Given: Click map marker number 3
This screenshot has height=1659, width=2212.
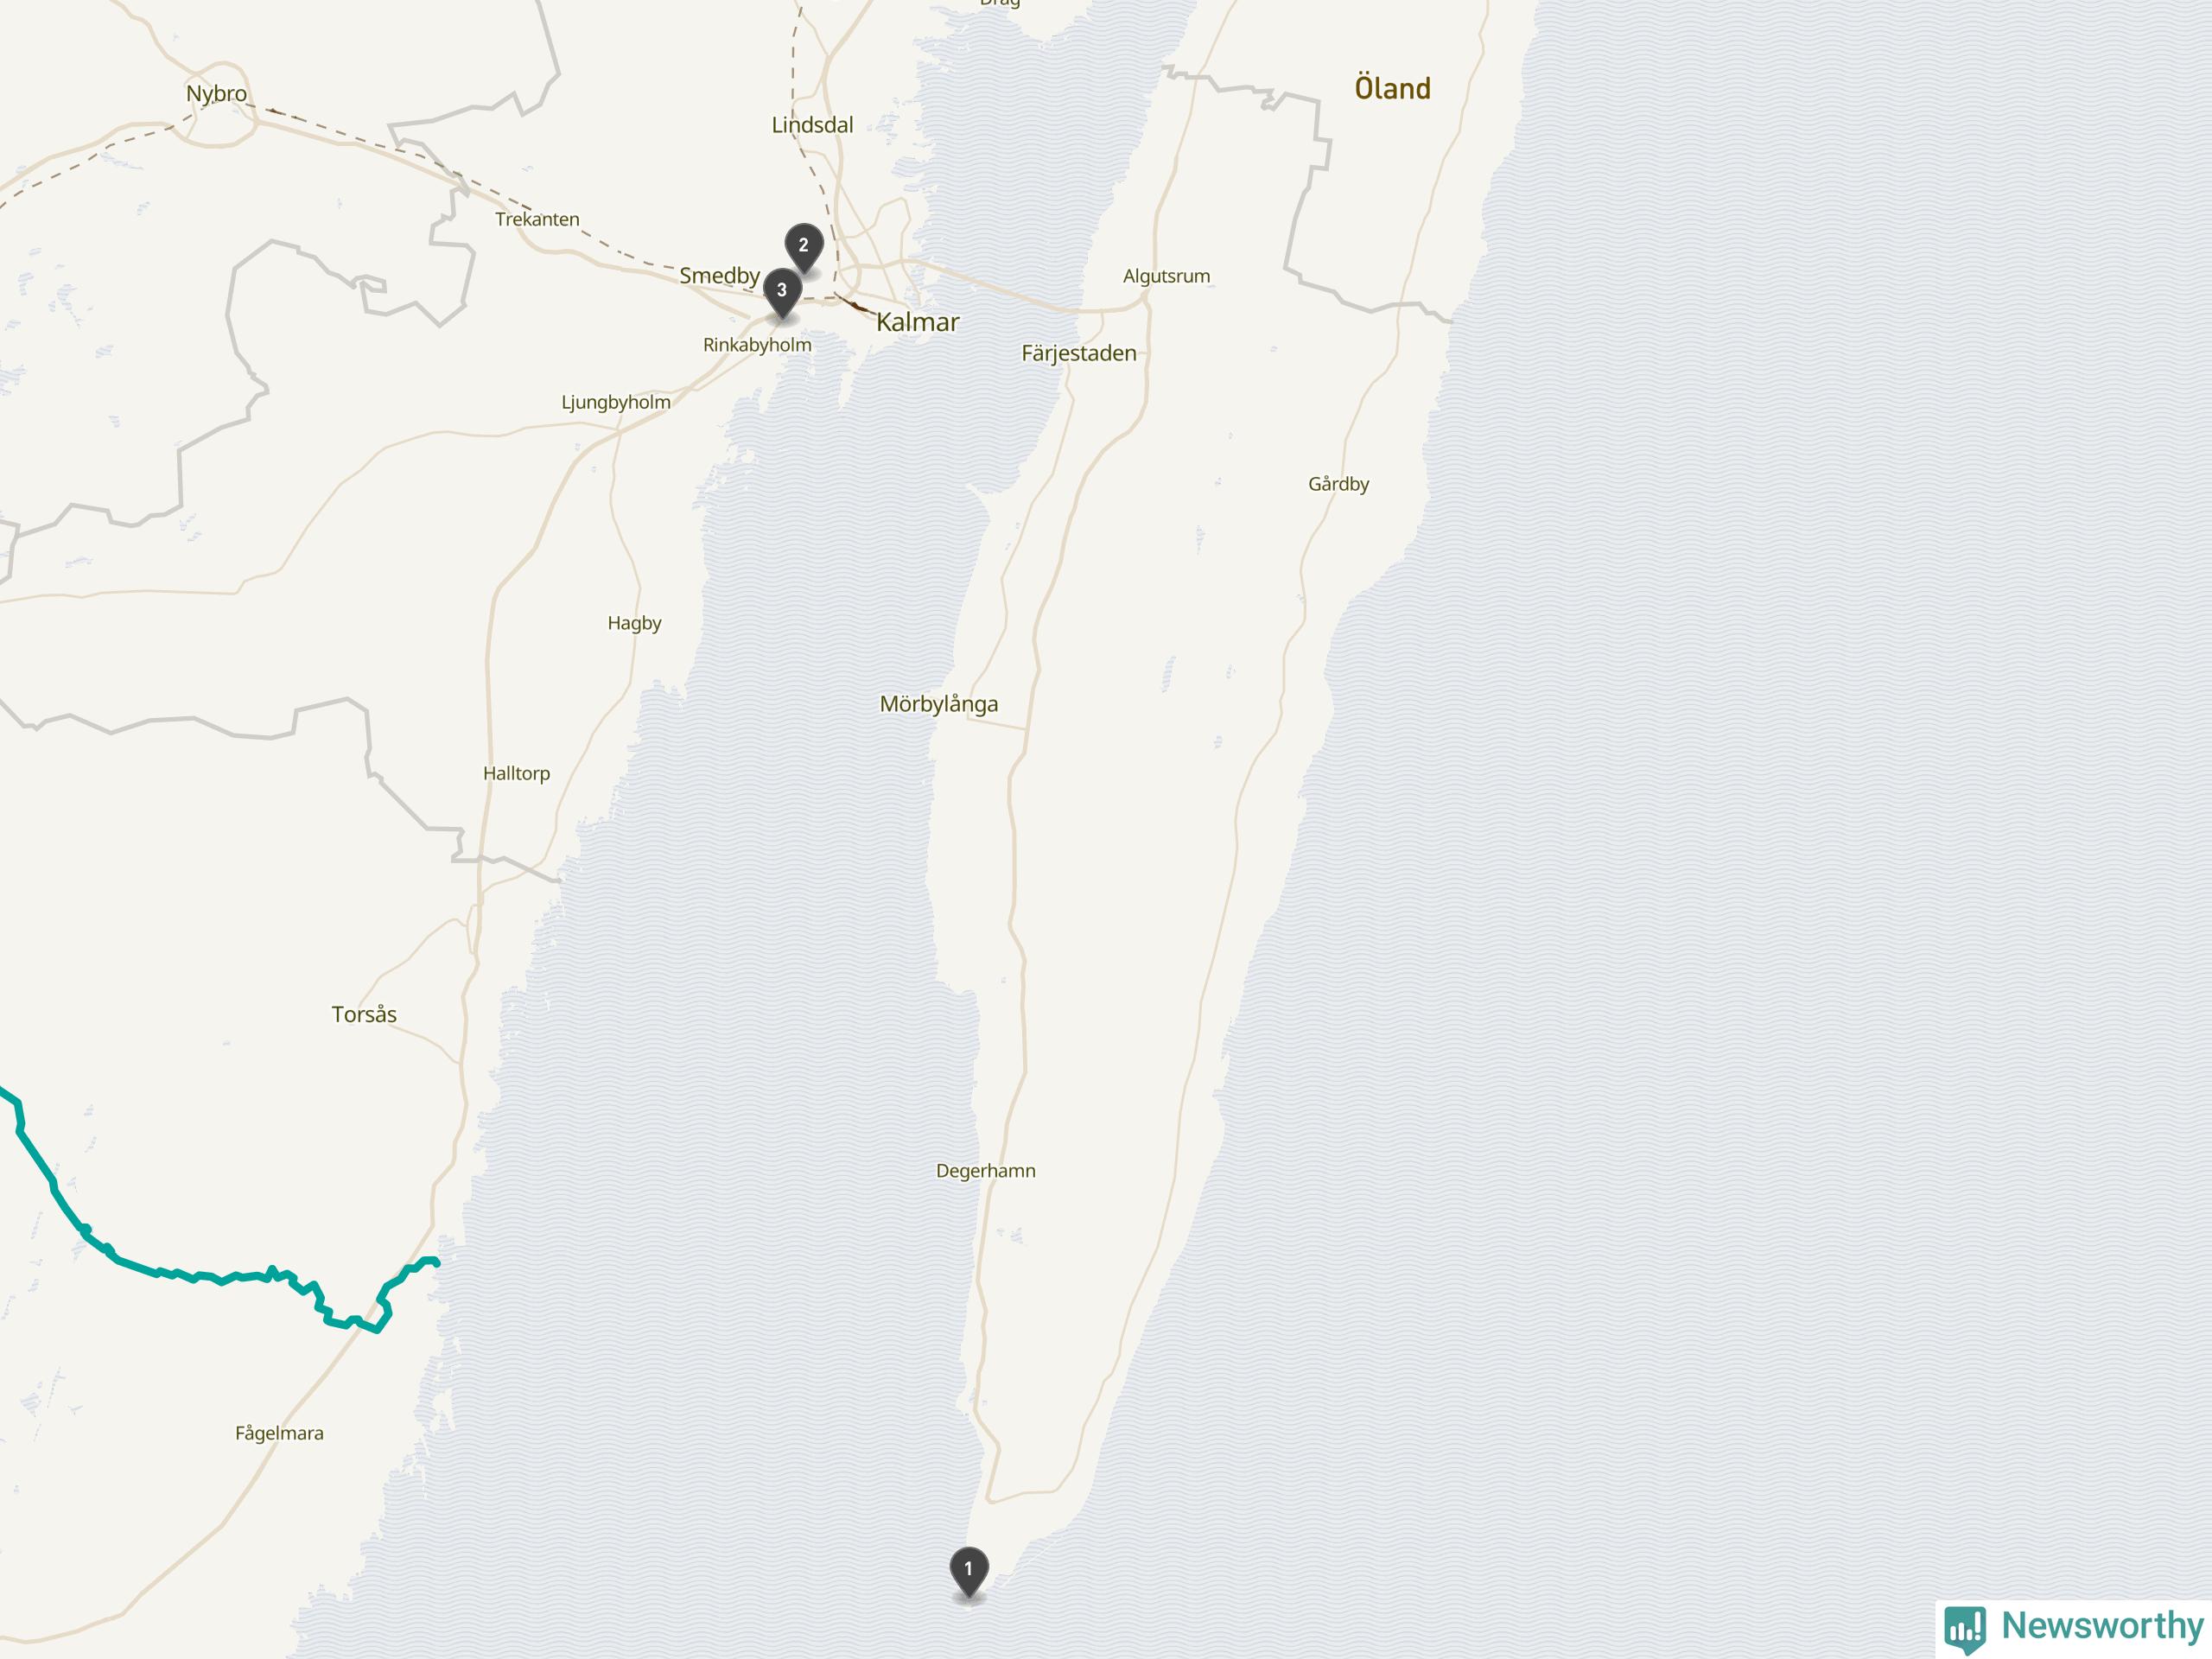Looking at the screenshot, I should click(782, 292).
